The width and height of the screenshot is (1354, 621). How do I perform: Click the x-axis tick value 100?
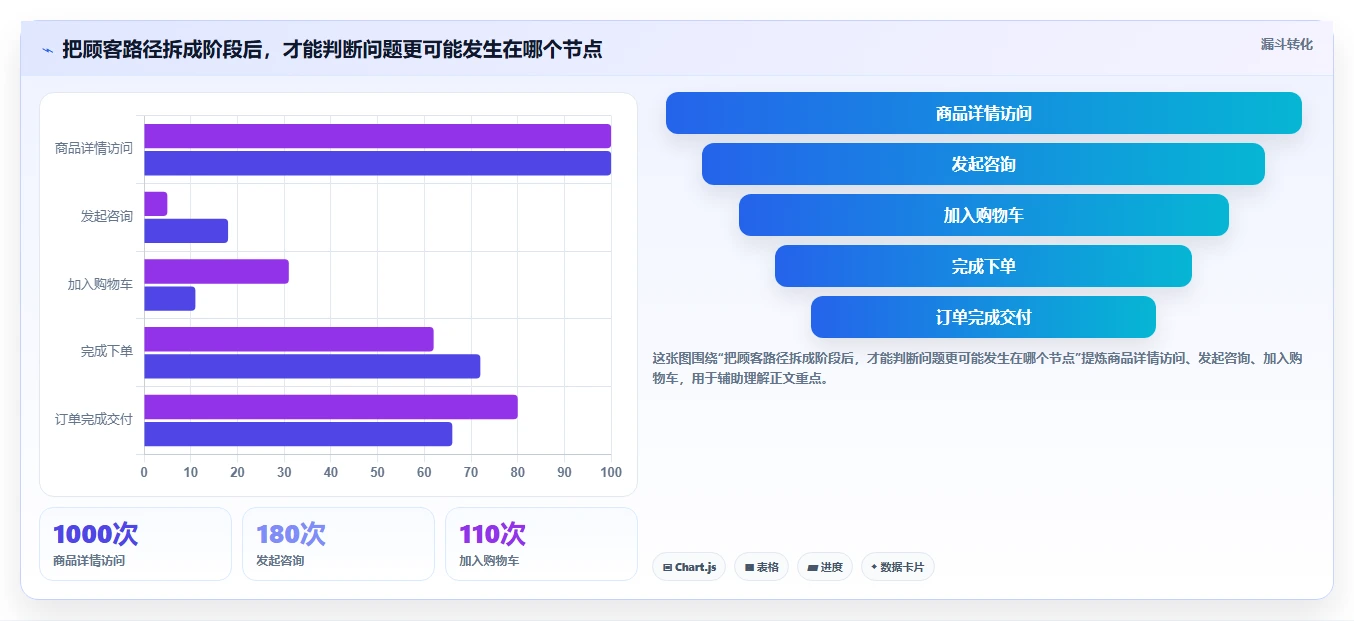(610, 473)
